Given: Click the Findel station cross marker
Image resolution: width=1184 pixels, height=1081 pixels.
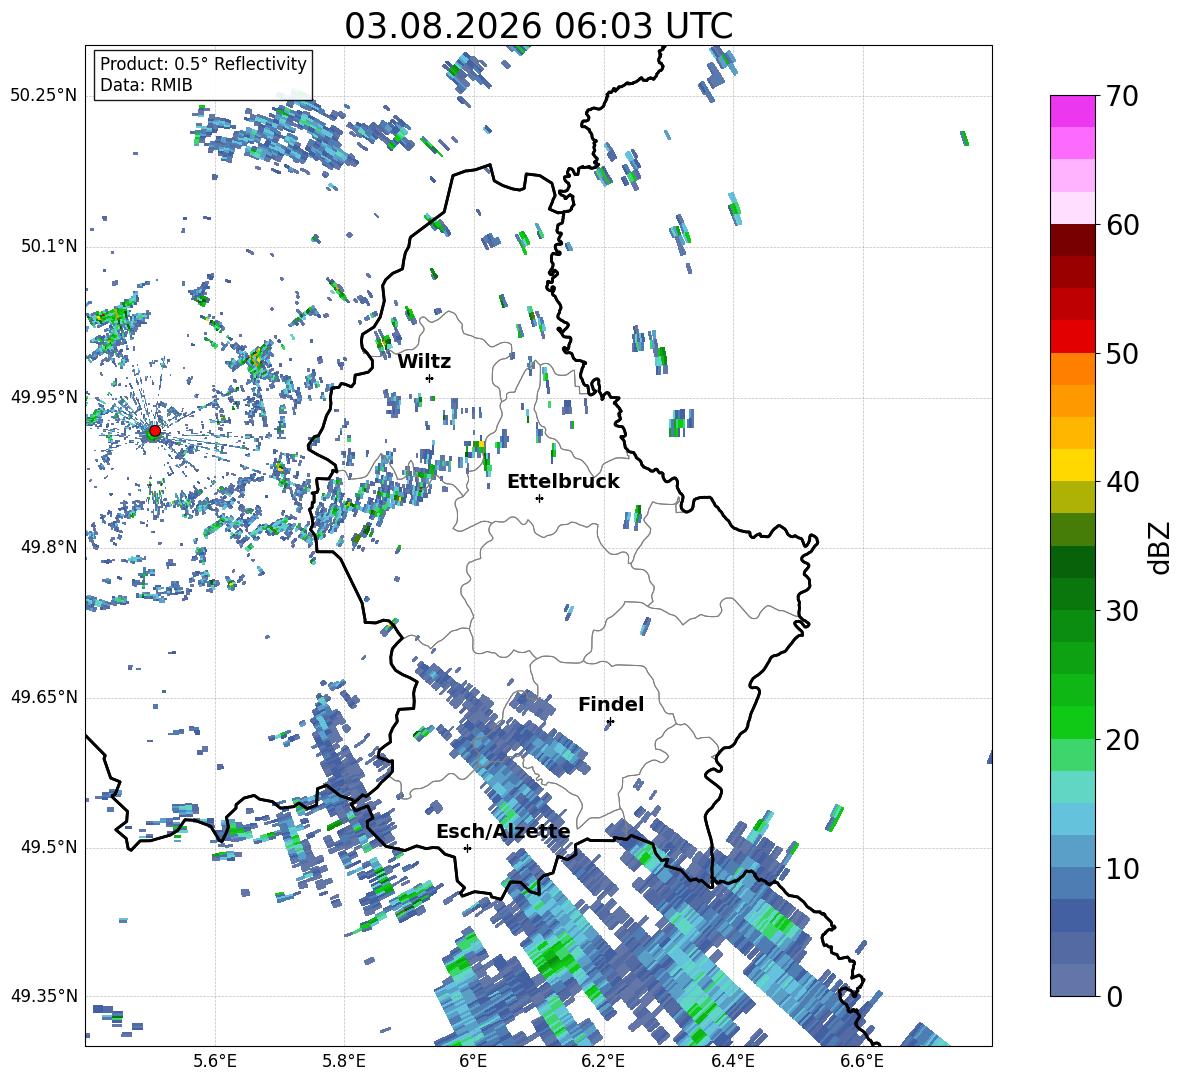Looking at the screenshot, I should coord(610,722).
